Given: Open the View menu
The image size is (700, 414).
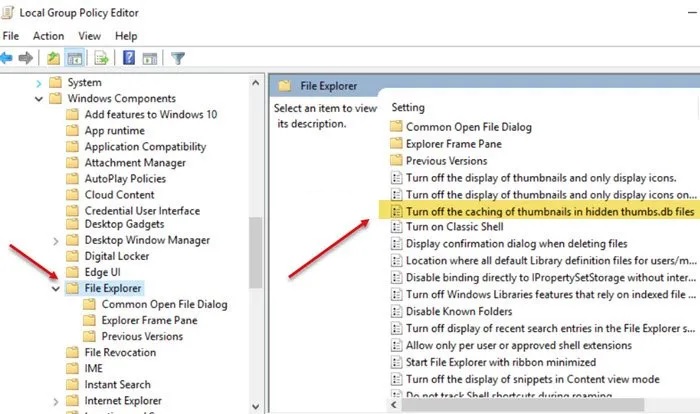Looking at the screenshot, I should (89, 36).
